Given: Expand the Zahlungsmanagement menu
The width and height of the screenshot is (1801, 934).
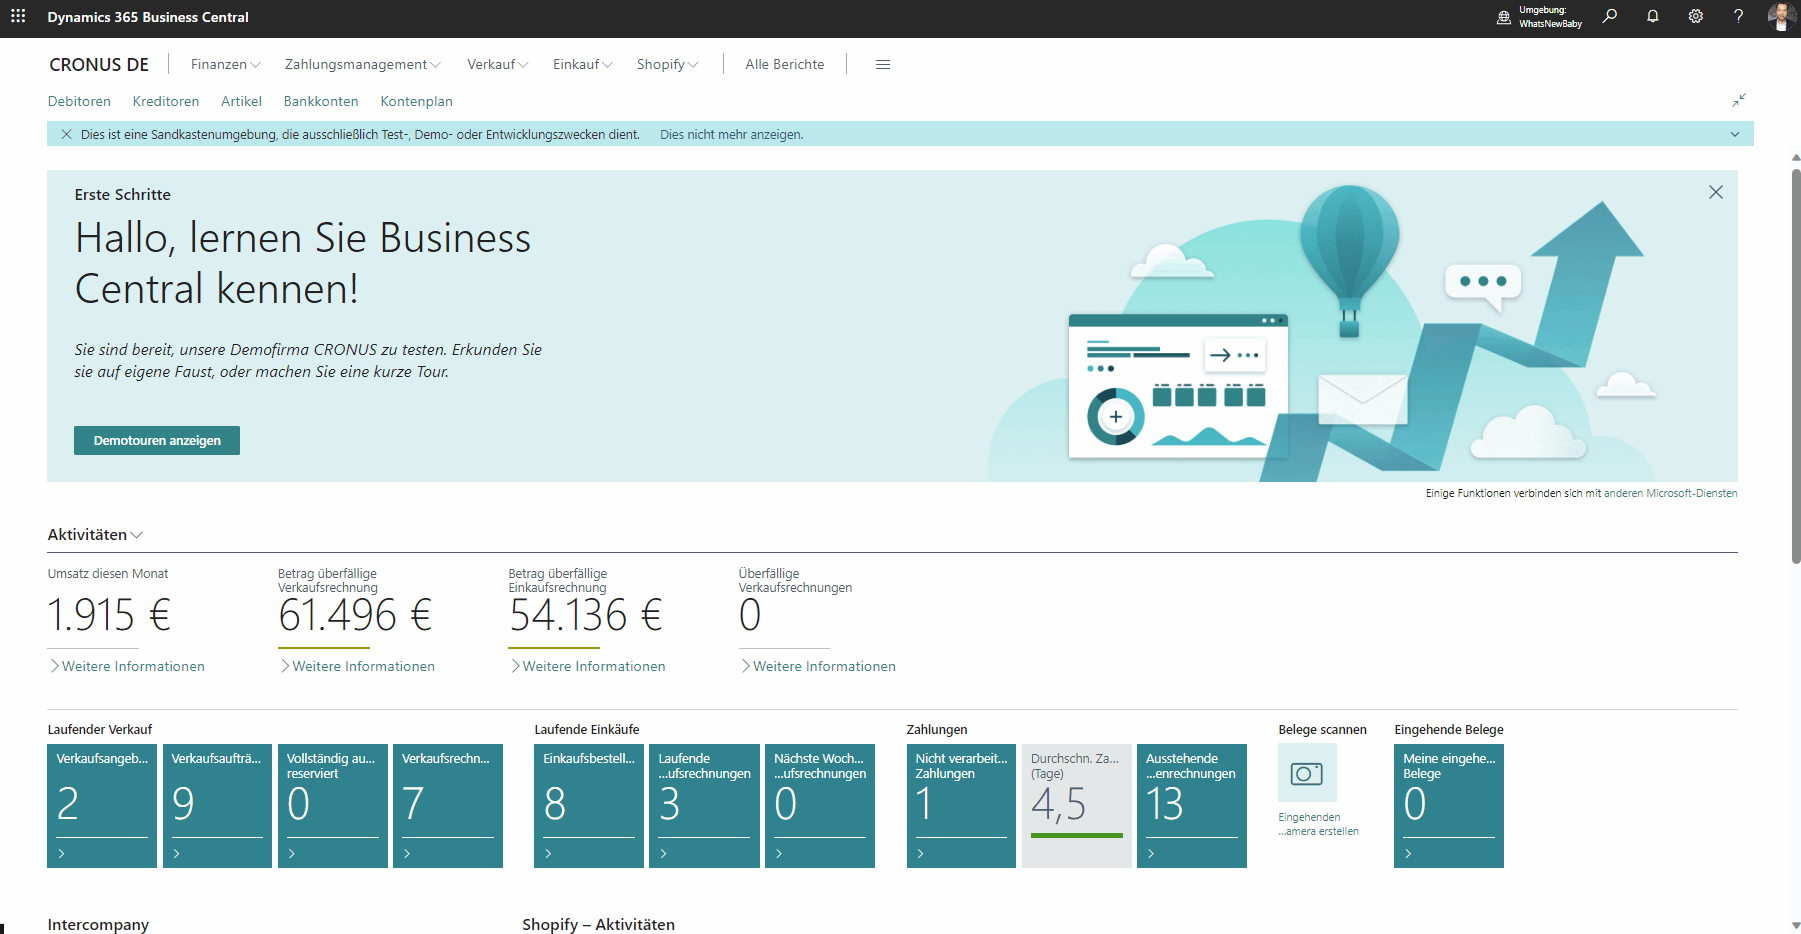Looking at the screenshot, I should 363,64.
